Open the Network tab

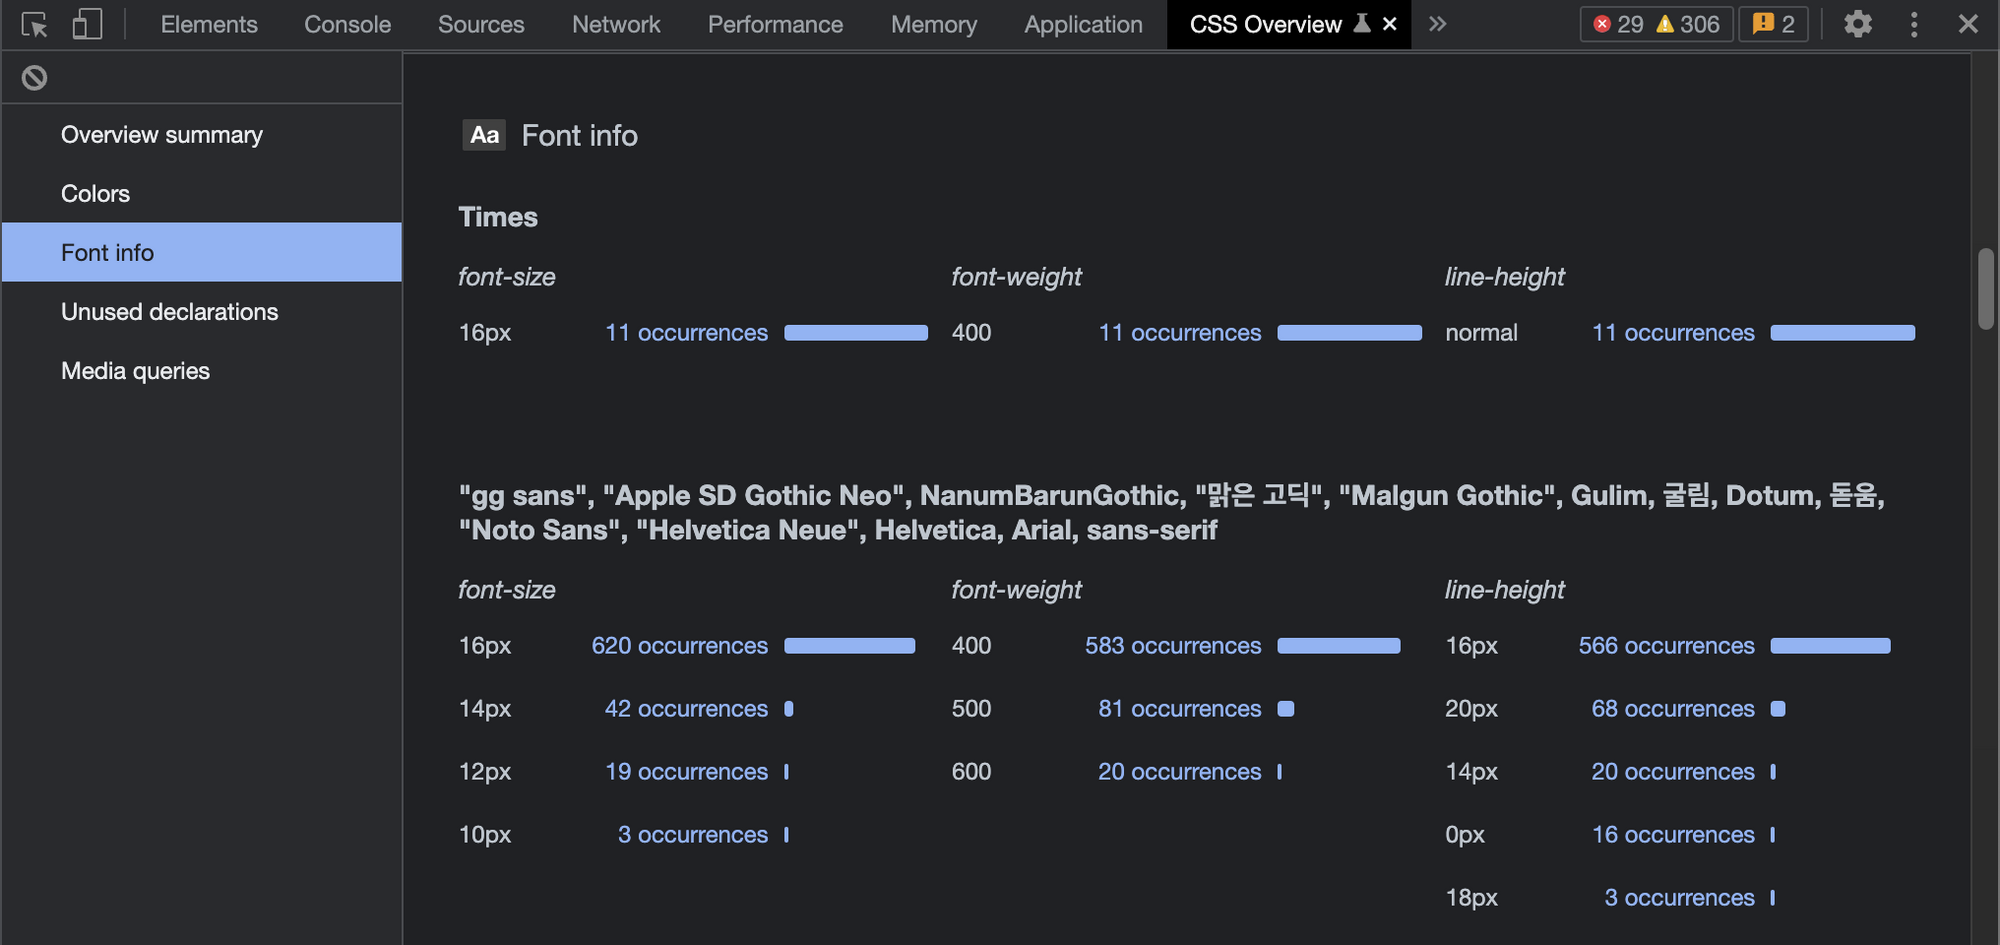coord(616,24)
